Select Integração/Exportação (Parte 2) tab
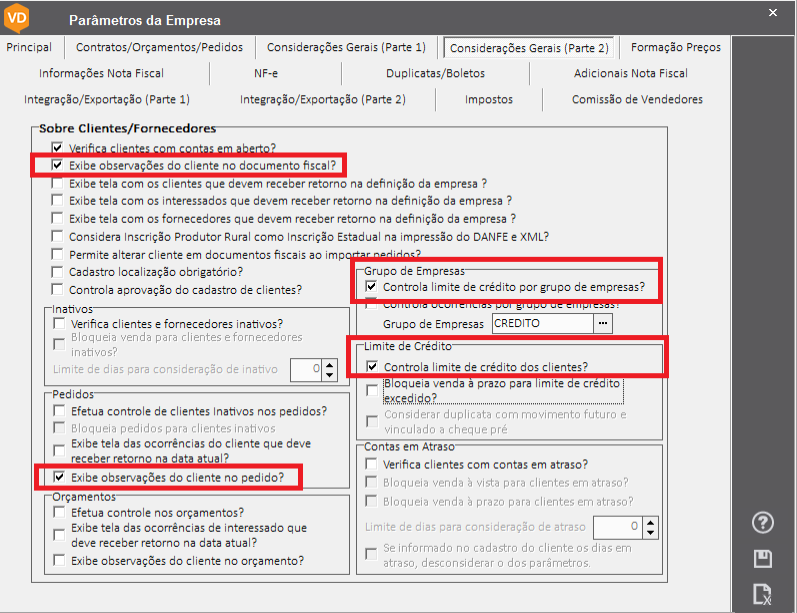The width and height of the screenshot is (797, 613). (x=323, y=99)
